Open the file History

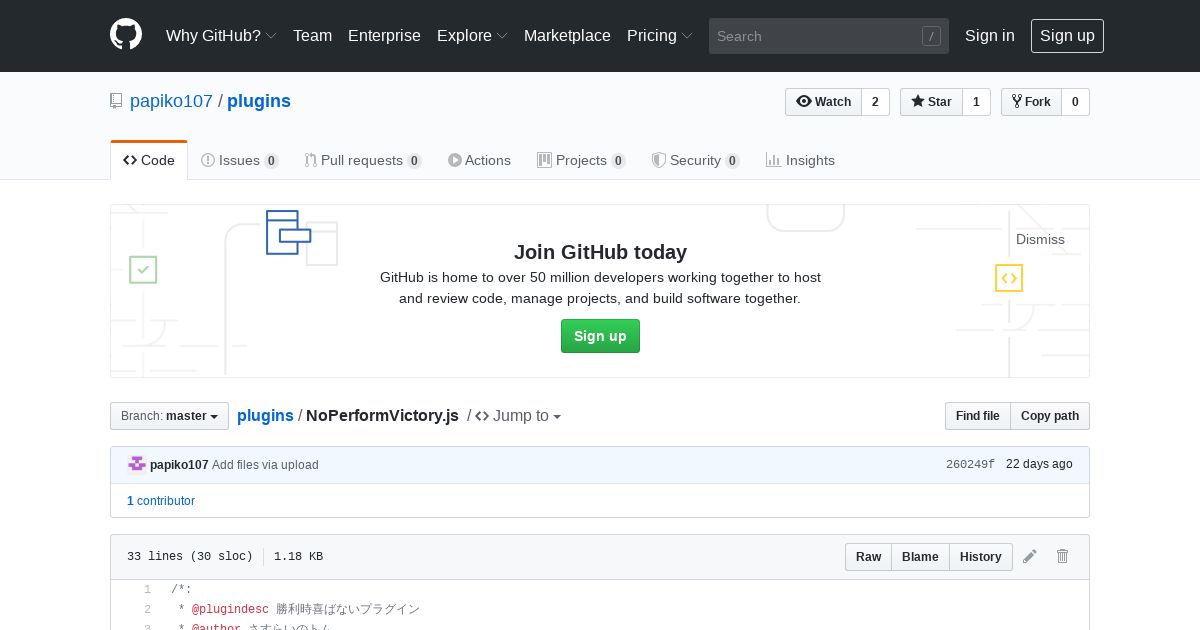[x=980, y=557]
